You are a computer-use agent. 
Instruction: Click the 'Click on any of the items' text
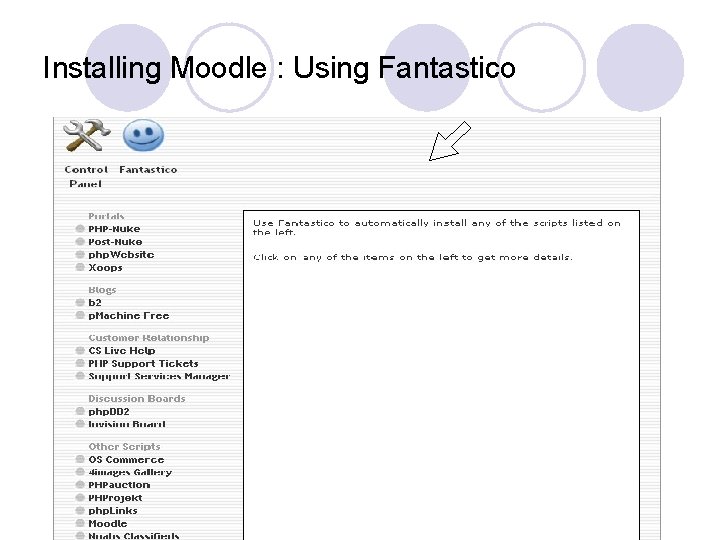(x=412, y=257)
